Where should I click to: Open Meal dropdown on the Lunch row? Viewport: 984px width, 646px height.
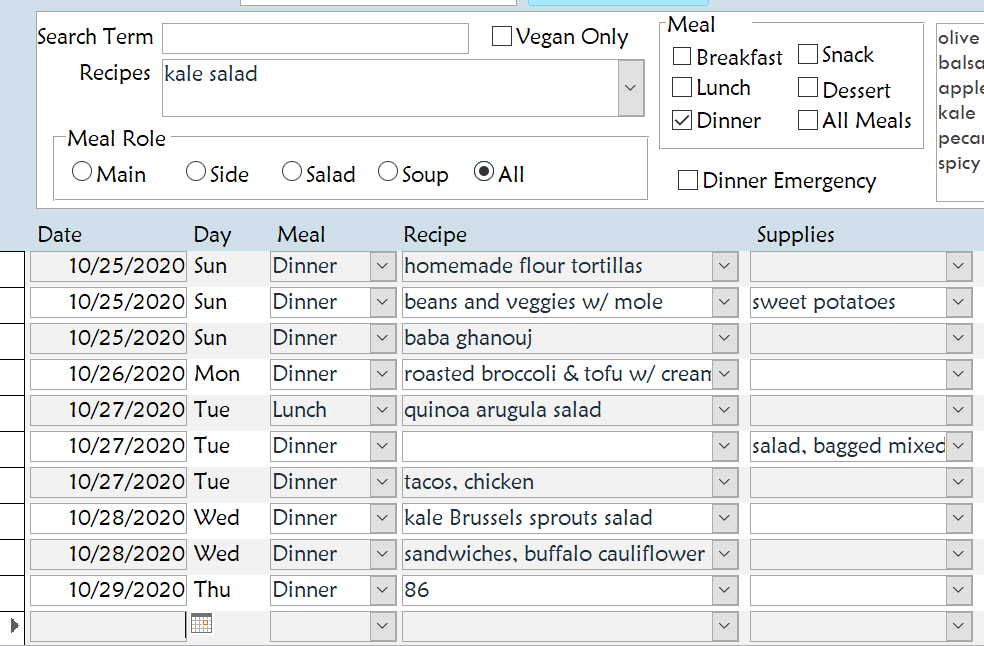click(383, 410)
